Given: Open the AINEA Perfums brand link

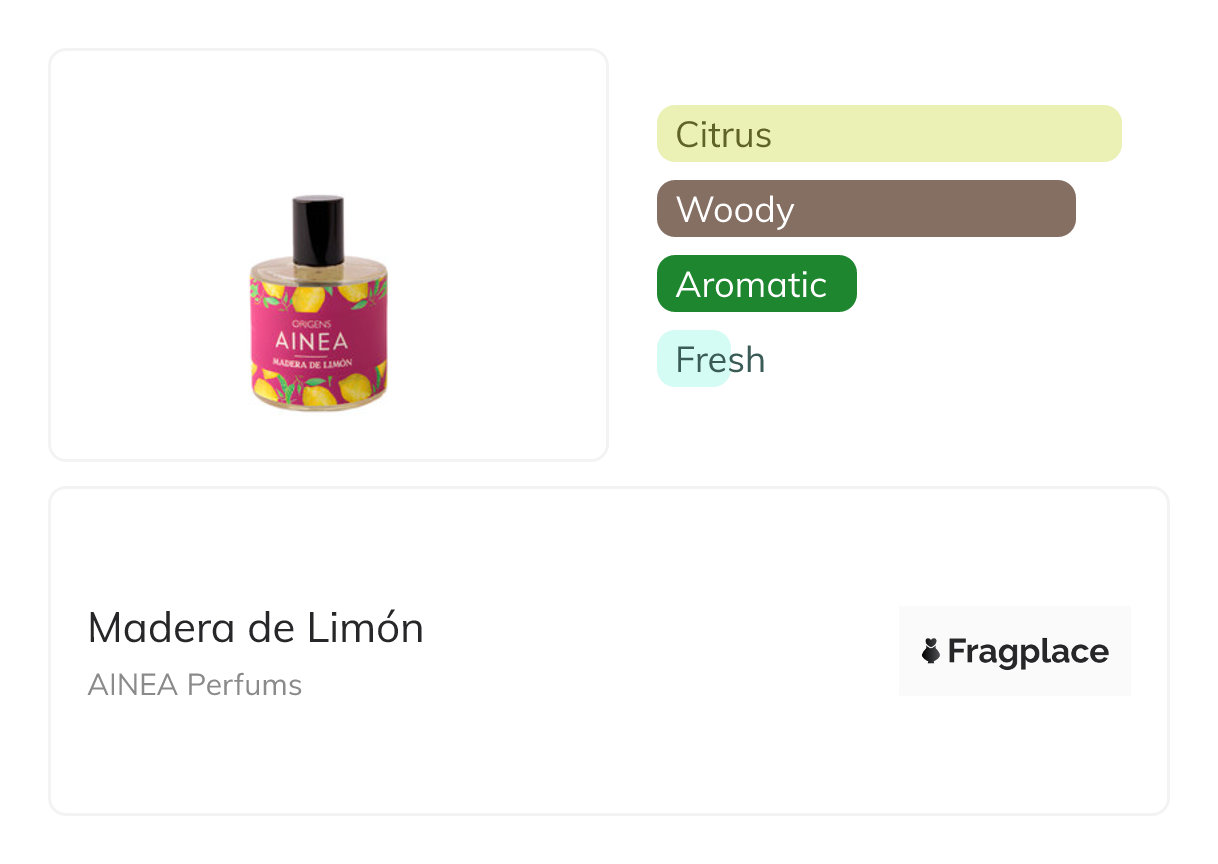Looking at the screenshot, I should [x=195, y=685].
